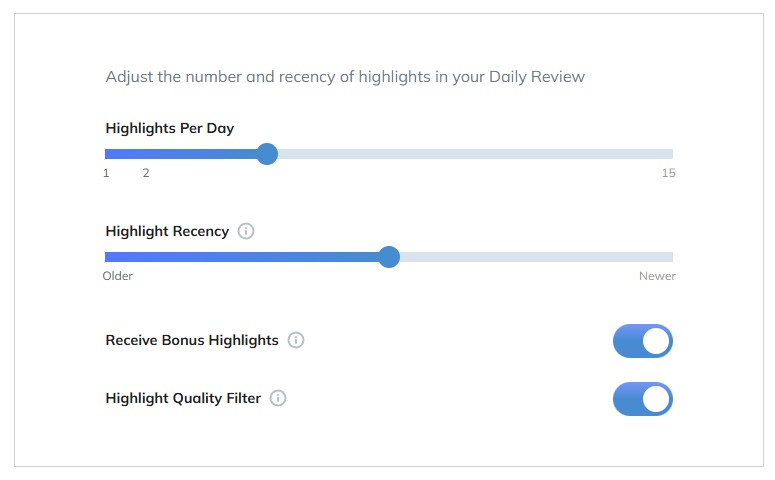Click the "Highlight Quality Filter" label text
This screenshot has width=775, height=480.
point(183,398)
